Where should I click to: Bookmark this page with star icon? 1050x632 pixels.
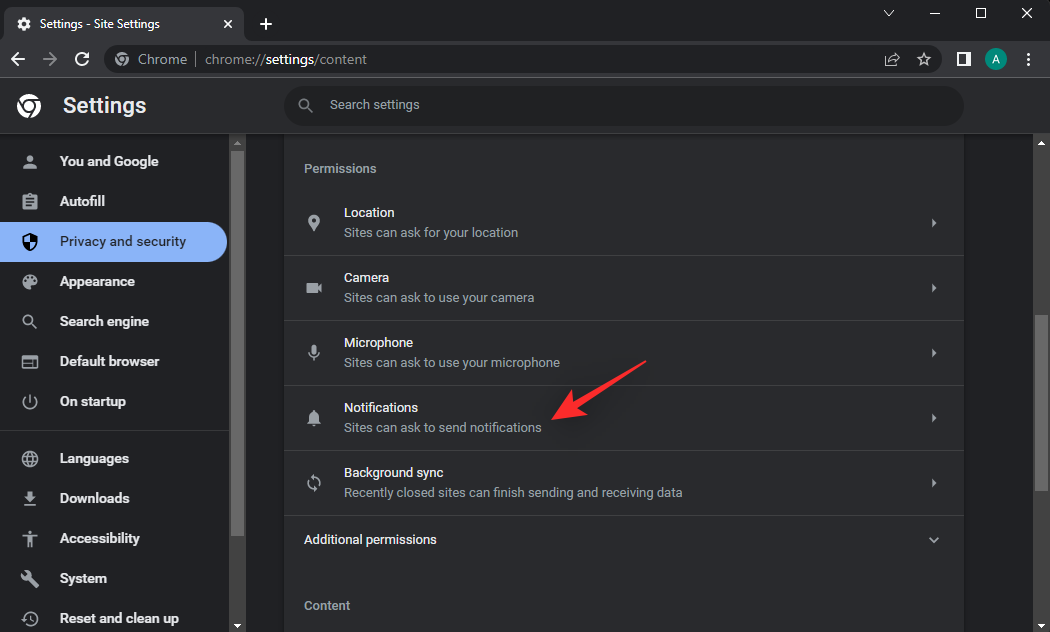pyautogui.click(x=924, y=59)
